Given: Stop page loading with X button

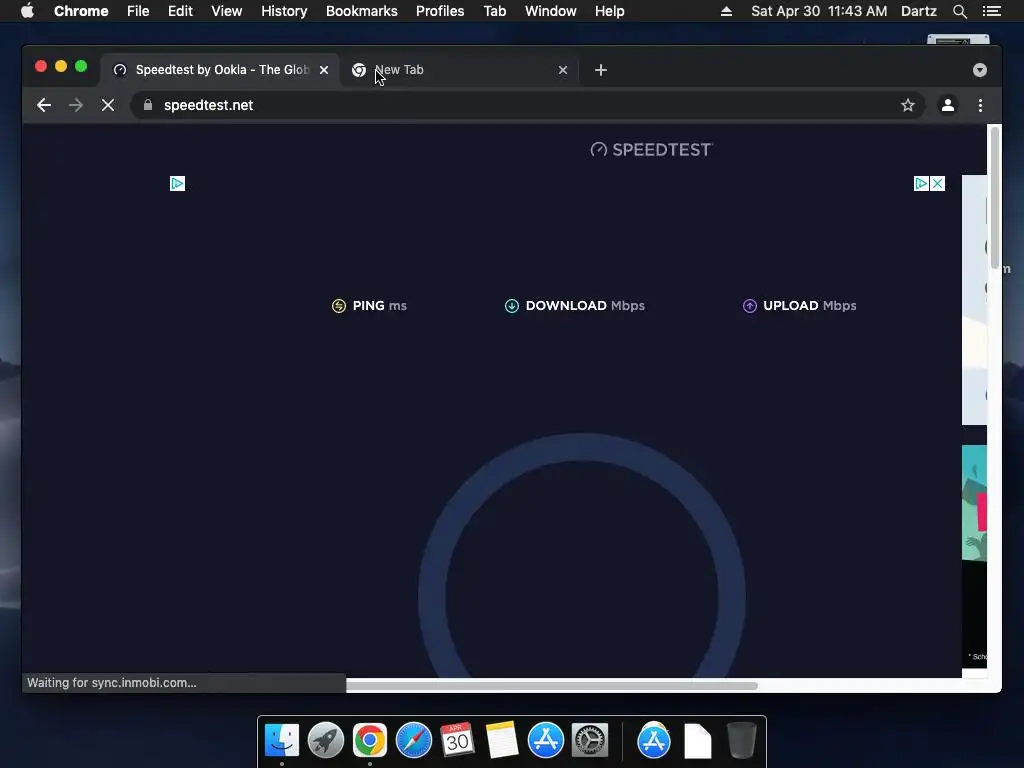Looking at the screenshot, I should 108,105.
